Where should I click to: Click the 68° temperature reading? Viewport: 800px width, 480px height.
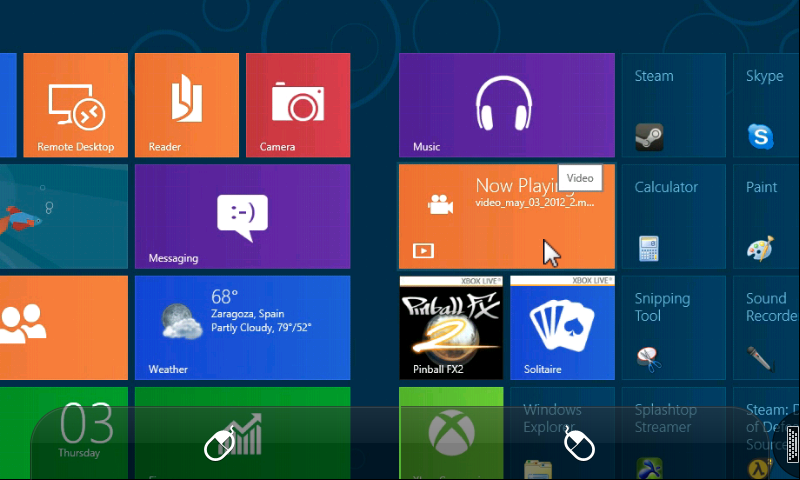click(x=224, y=296)
